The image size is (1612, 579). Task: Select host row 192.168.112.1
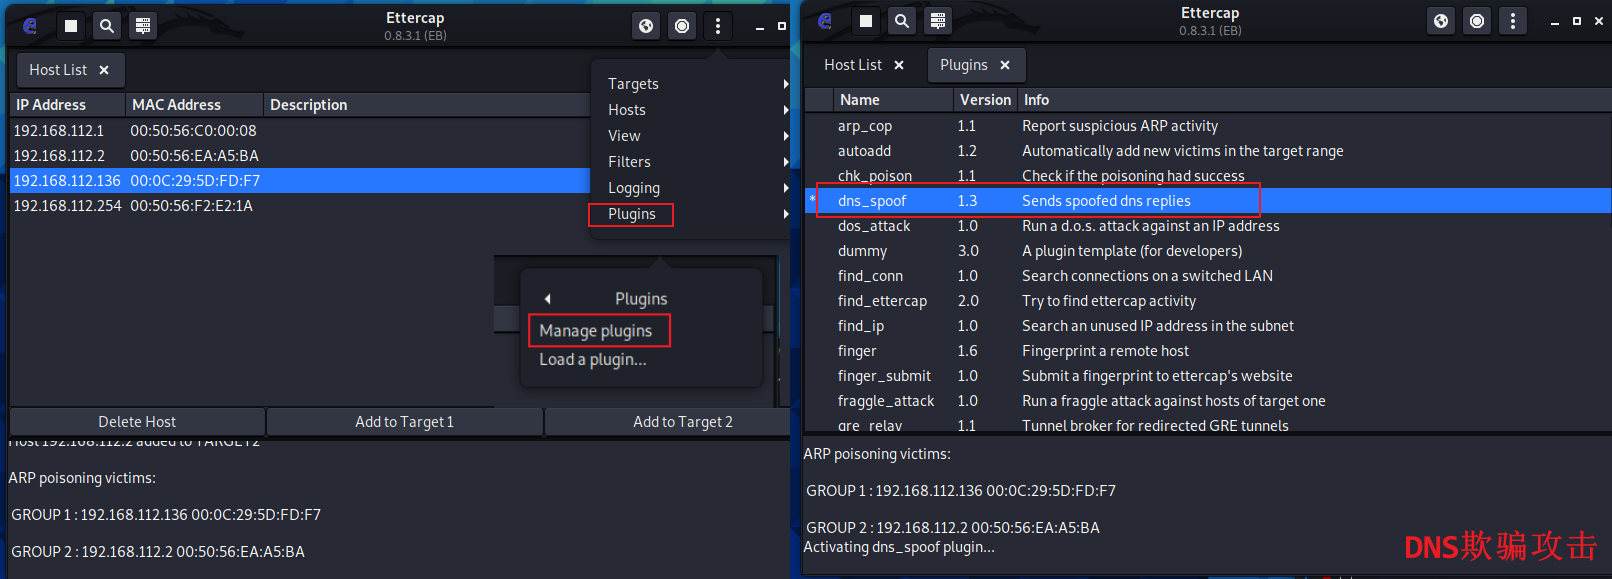click(300, 131)
